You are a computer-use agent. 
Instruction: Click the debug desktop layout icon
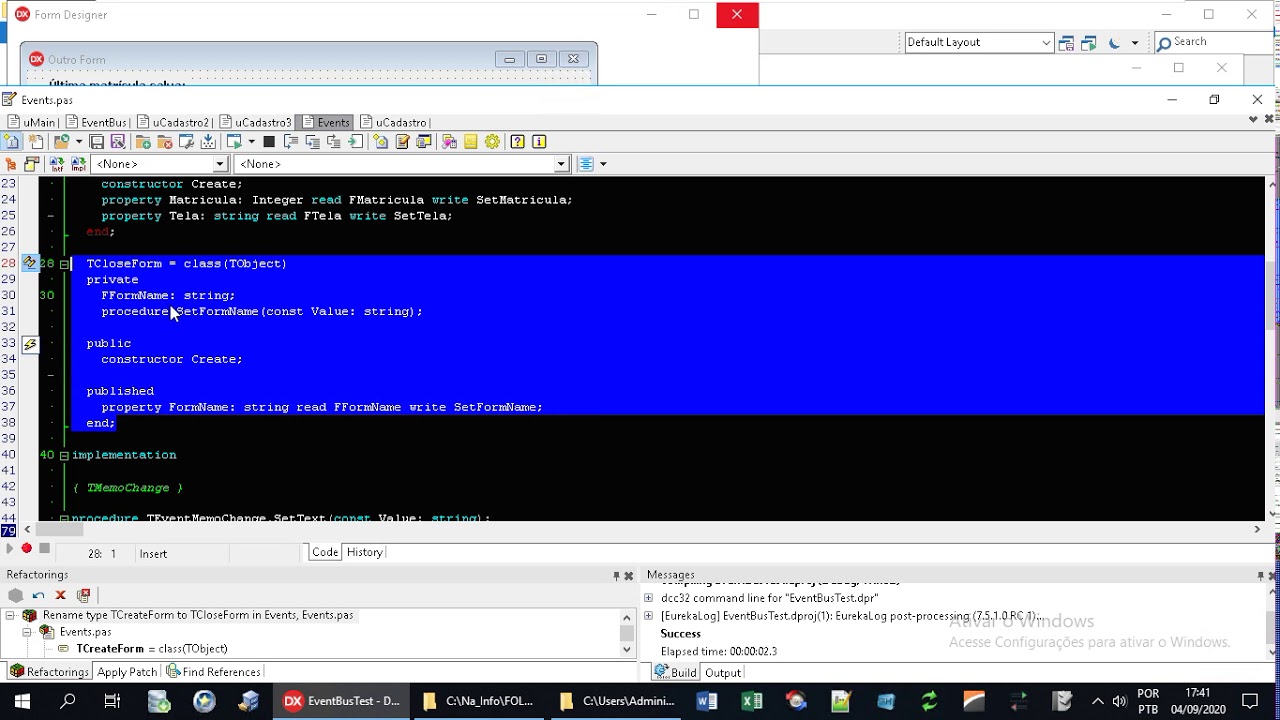pos(1088,42)
